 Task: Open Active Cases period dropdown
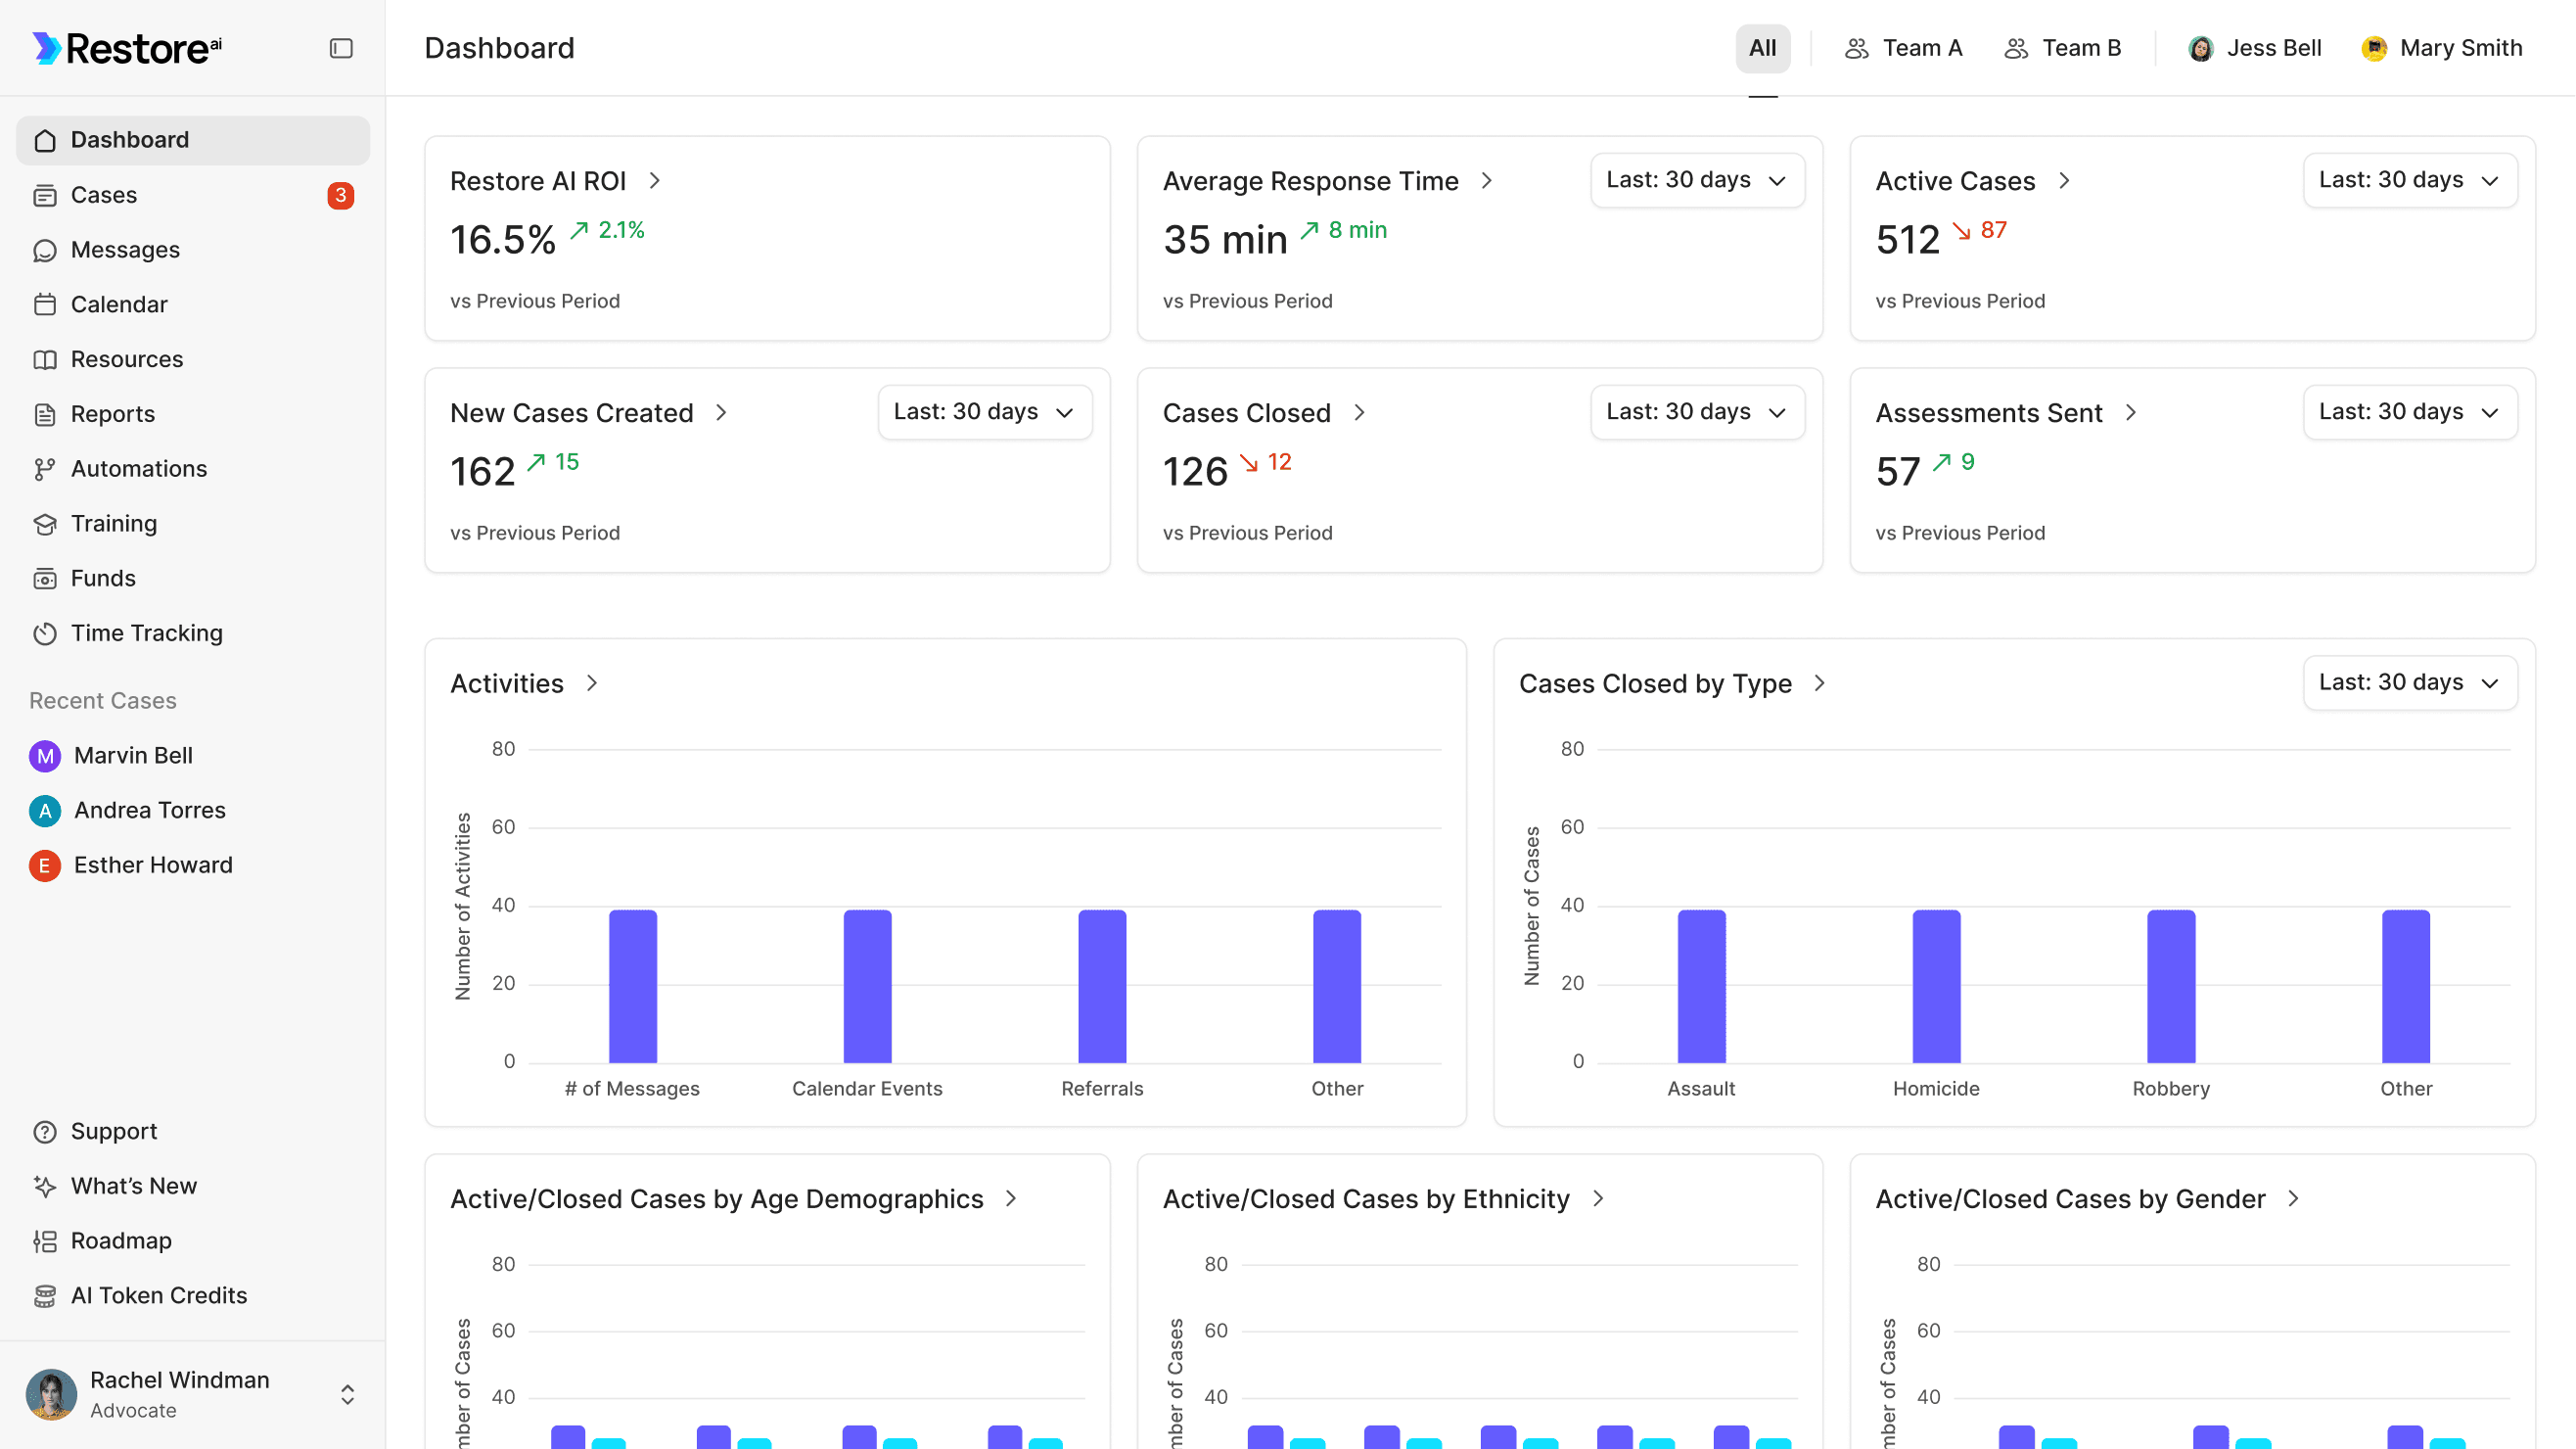pos(2409,180)
